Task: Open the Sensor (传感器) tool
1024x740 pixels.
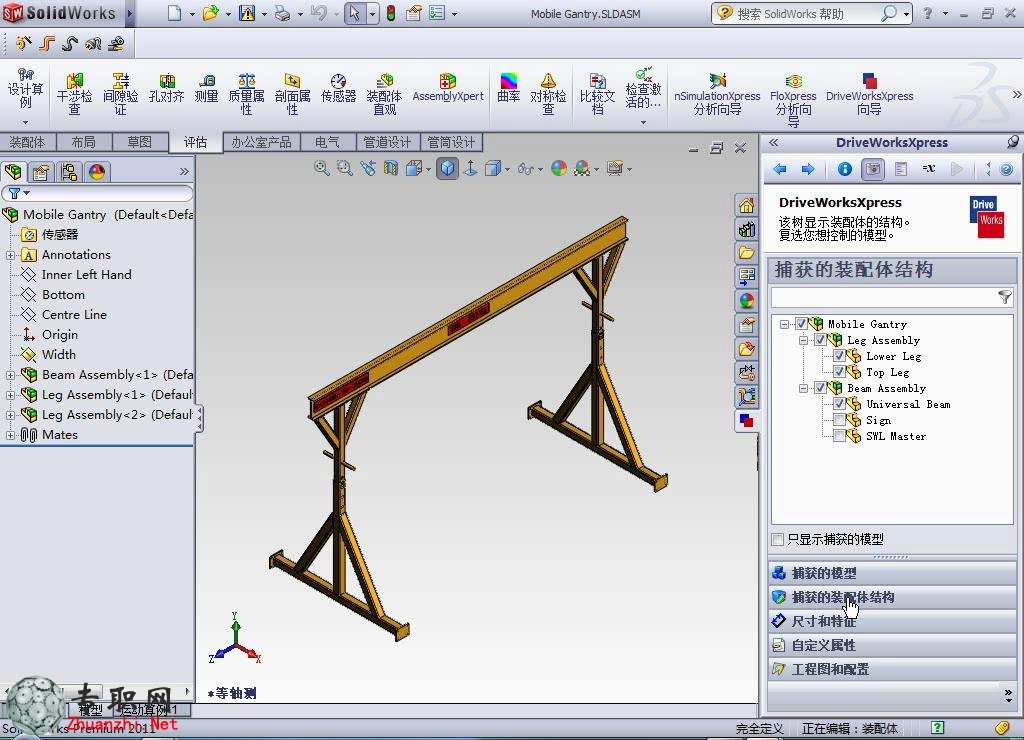Action: click(338, 88)
